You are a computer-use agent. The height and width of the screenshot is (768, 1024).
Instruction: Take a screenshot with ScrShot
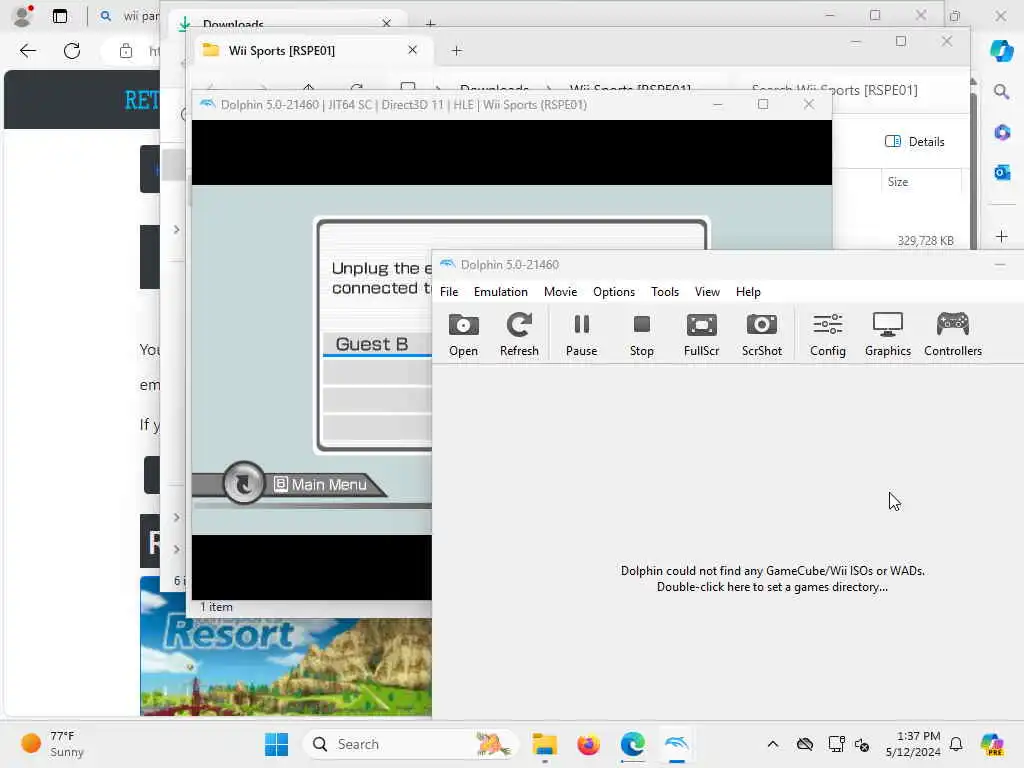pos(761,334)
